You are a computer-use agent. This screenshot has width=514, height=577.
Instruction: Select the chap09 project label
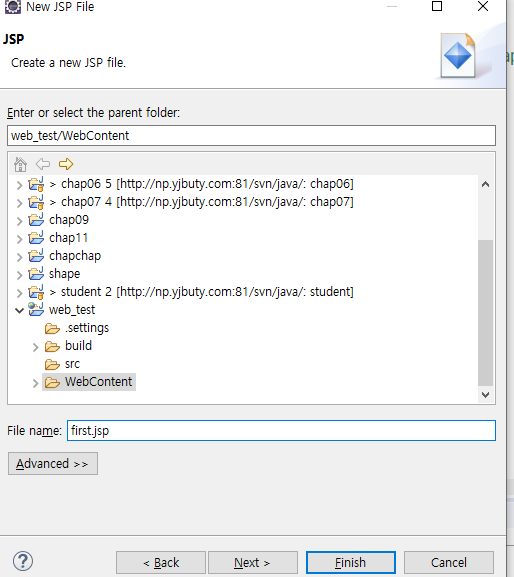pos(69,220)
